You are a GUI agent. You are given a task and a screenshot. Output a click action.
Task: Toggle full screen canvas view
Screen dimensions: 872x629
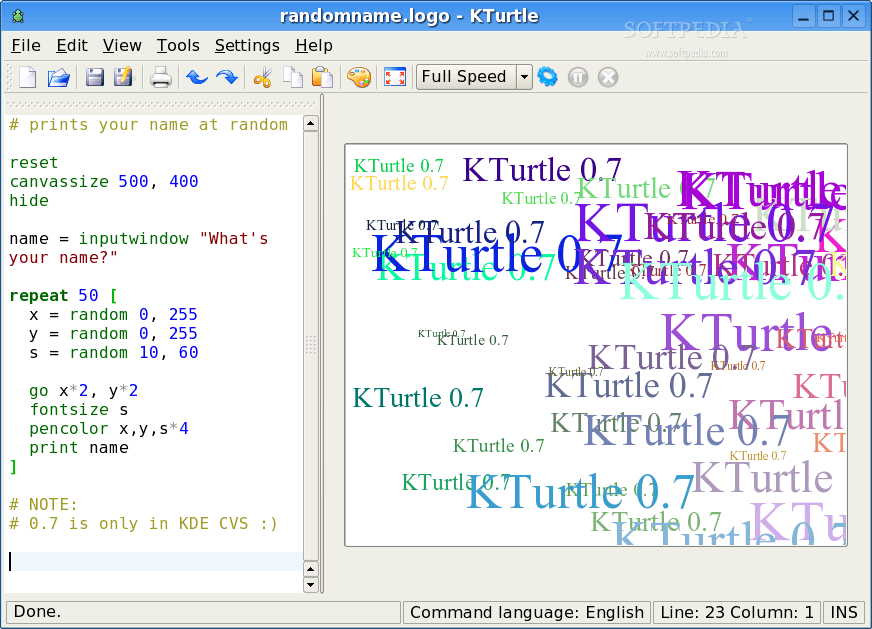(393, 76)
